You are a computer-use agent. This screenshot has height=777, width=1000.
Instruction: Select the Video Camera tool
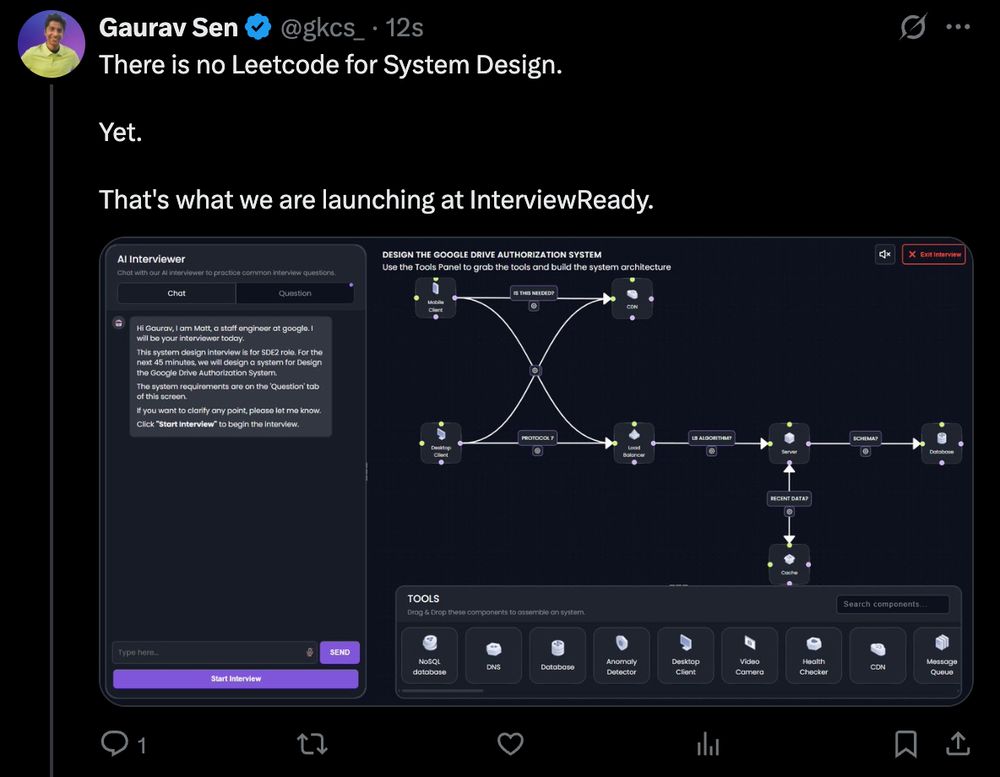pyautogui.click(x=749, y=655)
